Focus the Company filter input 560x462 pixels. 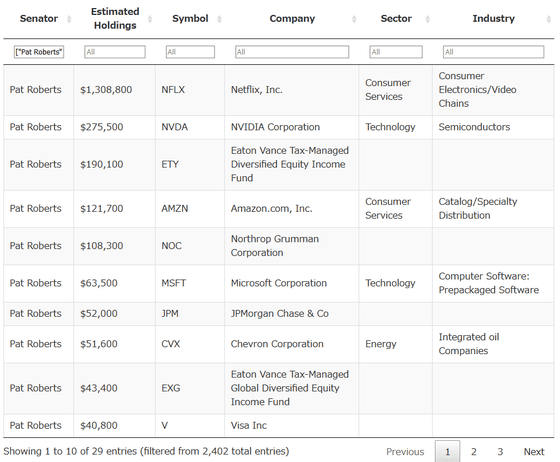coord(292,52)
